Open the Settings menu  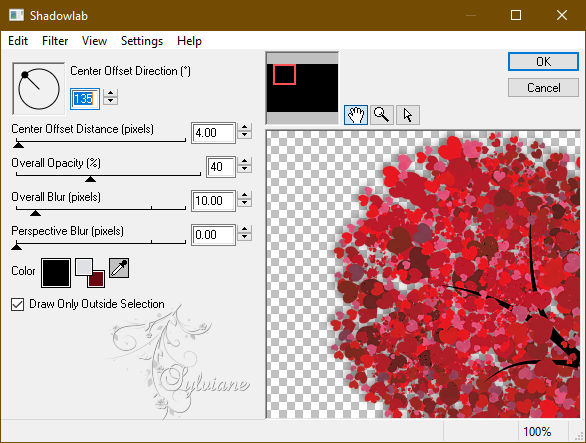click(142, 41)
